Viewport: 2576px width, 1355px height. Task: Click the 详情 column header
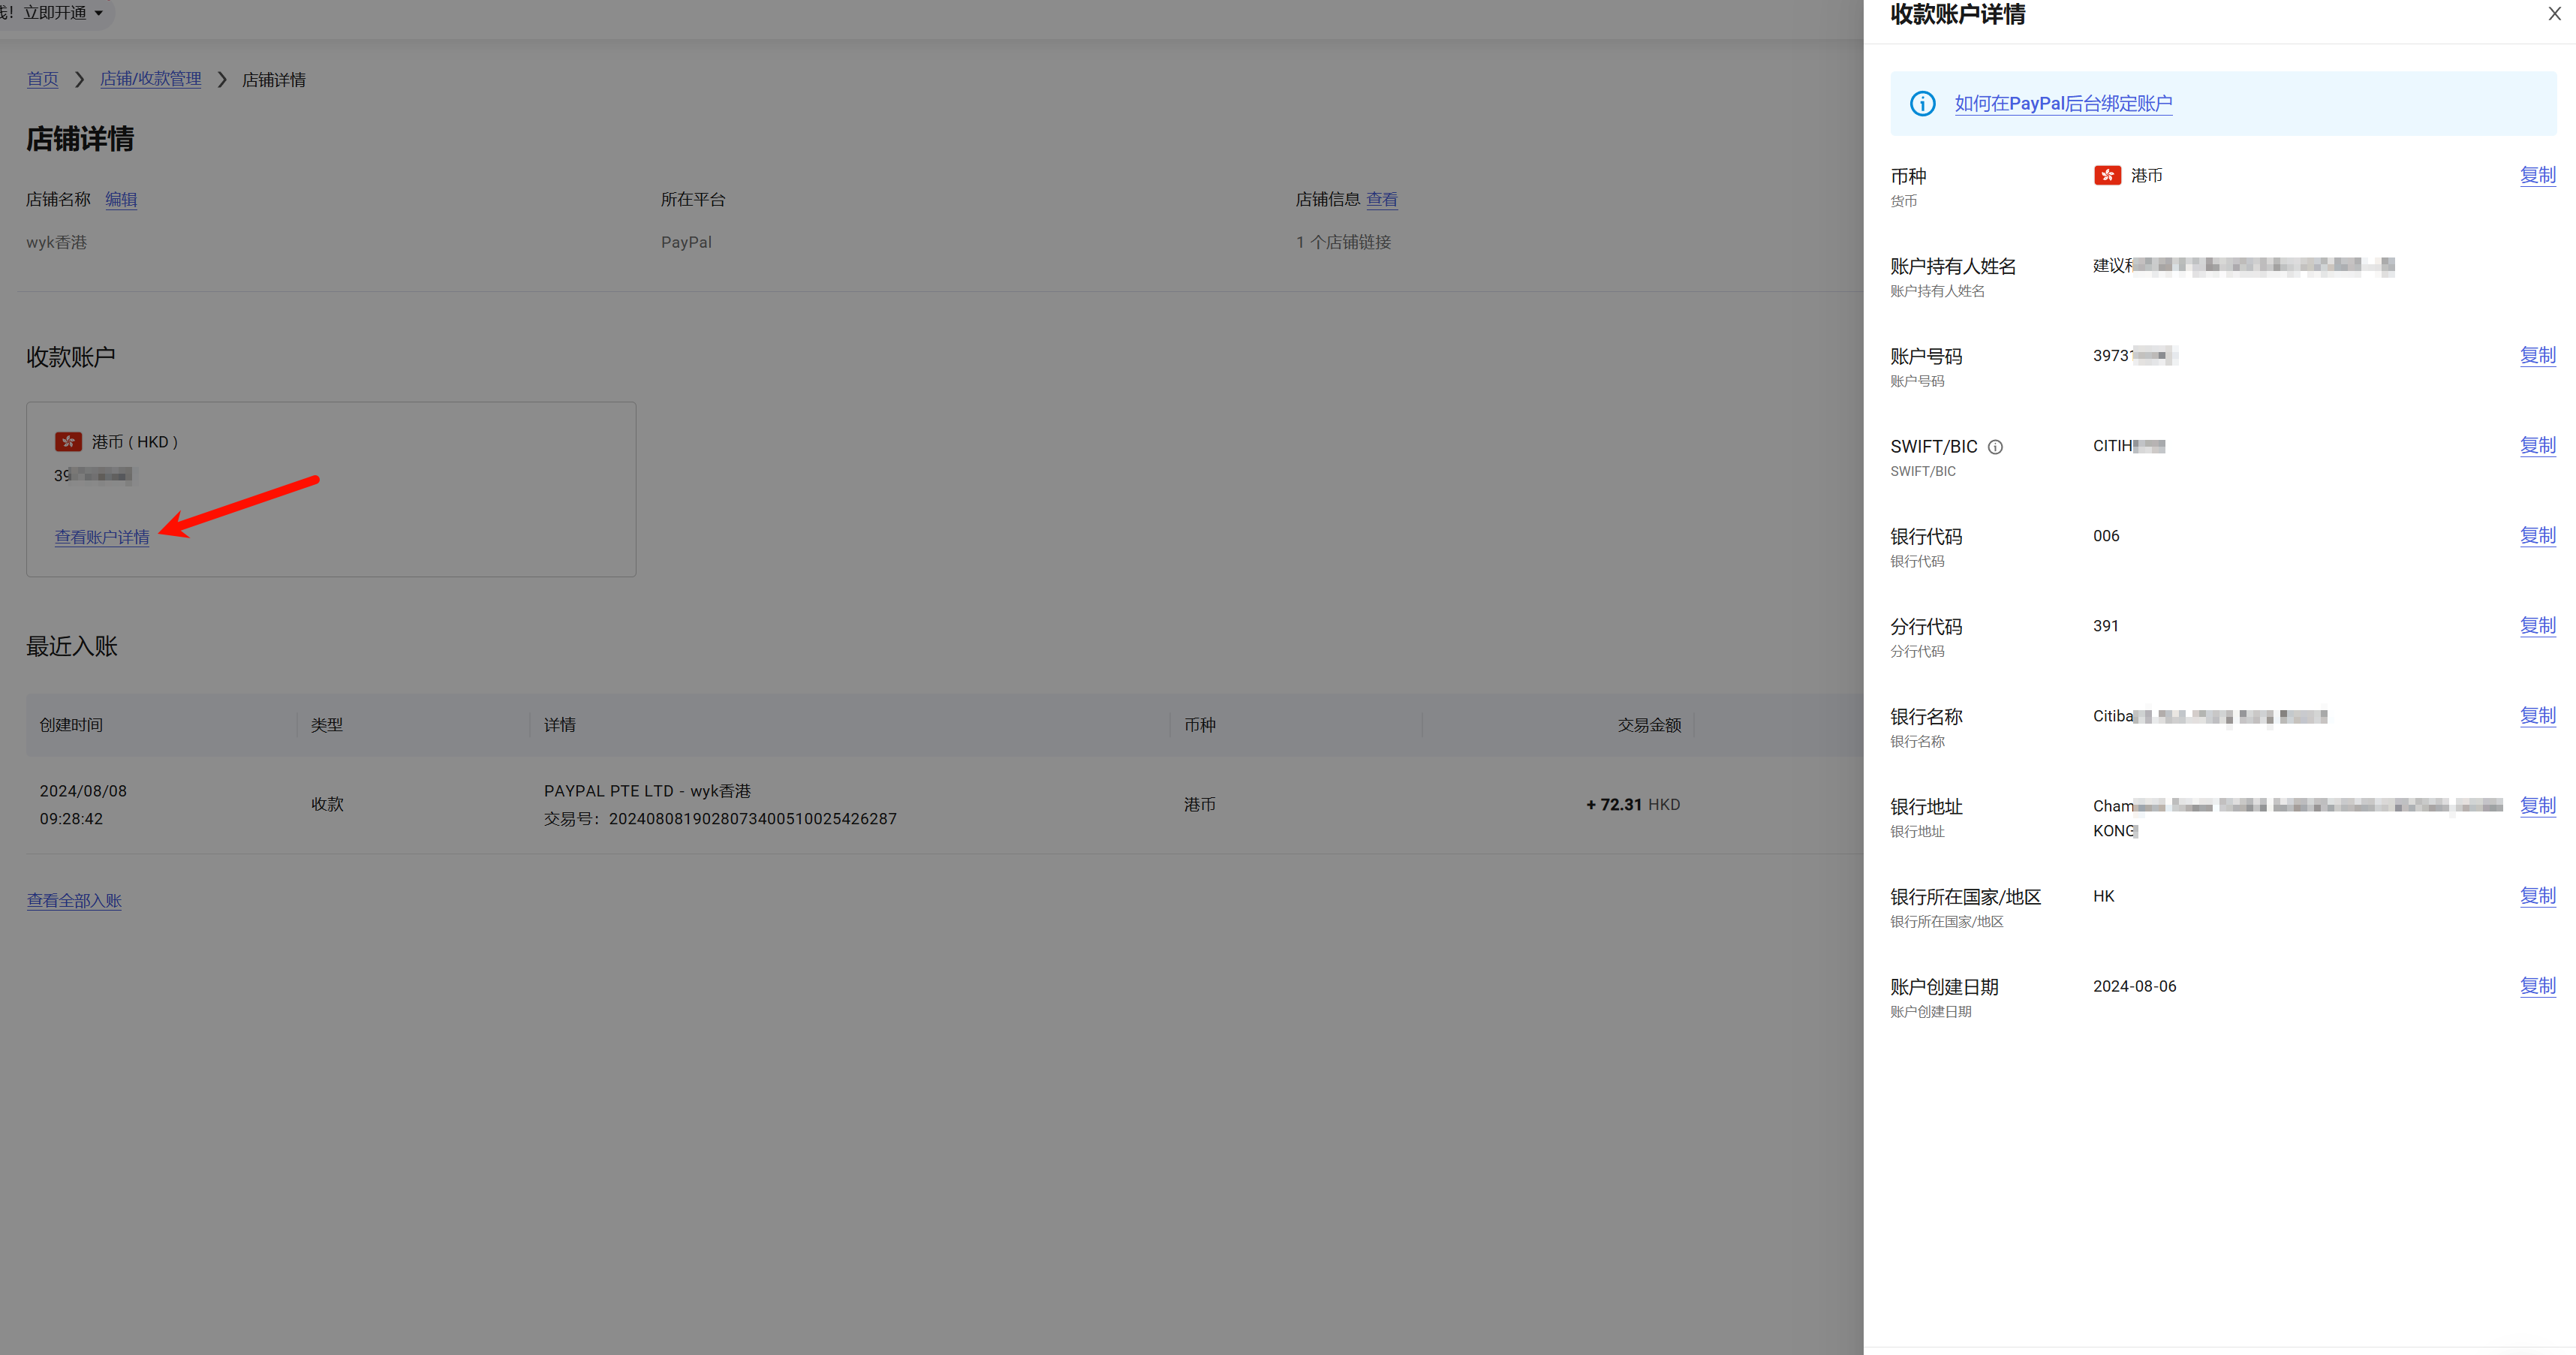[x=560, y=725]
